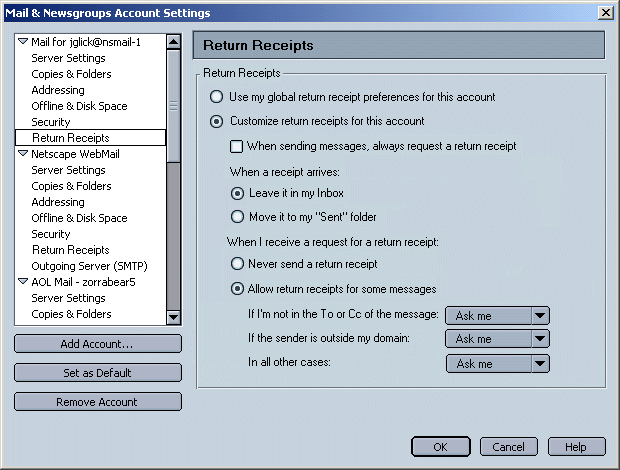Click Remove Account button

98,402
